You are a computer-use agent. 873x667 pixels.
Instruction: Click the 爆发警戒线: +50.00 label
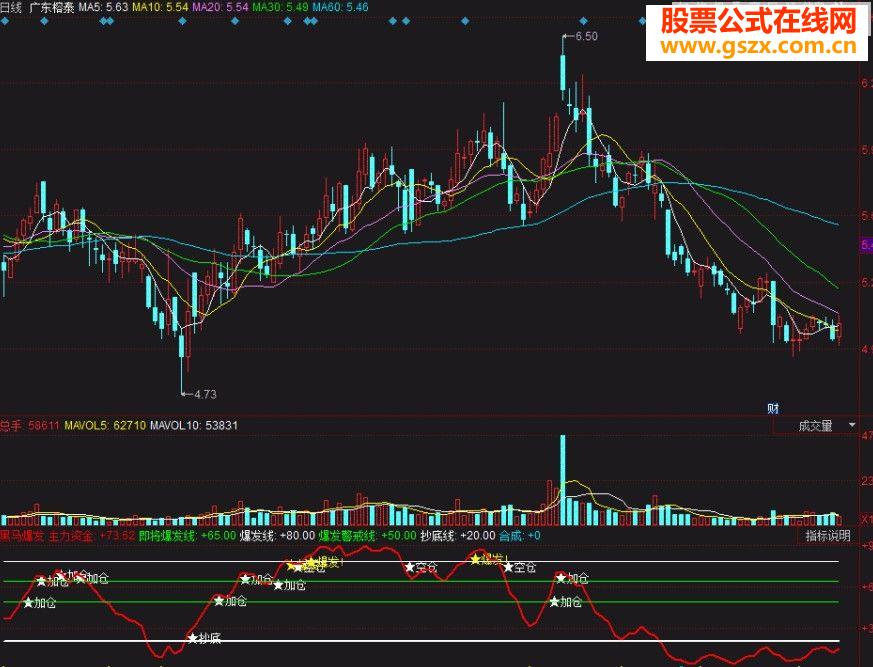click(367, 536)
